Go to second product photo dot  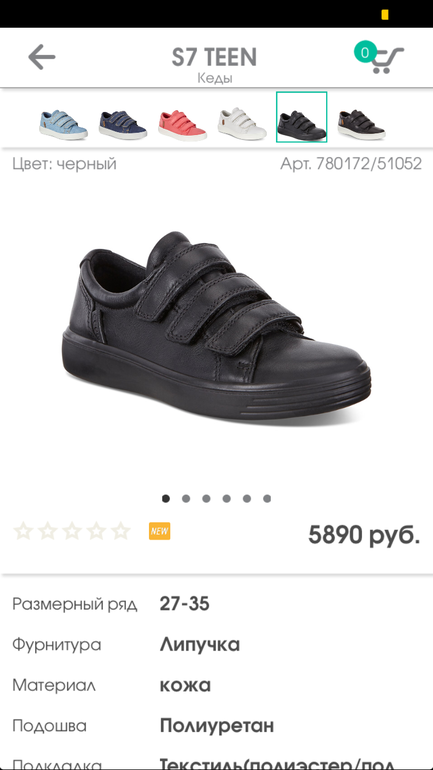186,498
